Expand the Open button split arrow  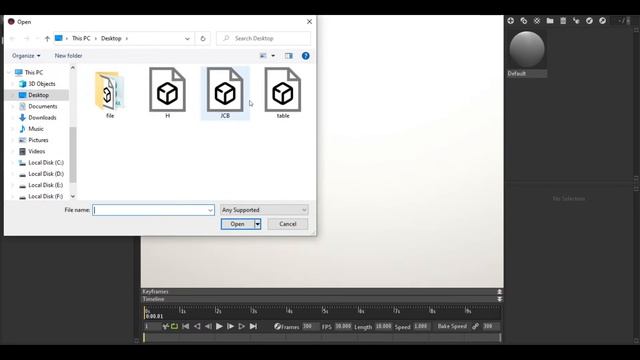(258, 224)
